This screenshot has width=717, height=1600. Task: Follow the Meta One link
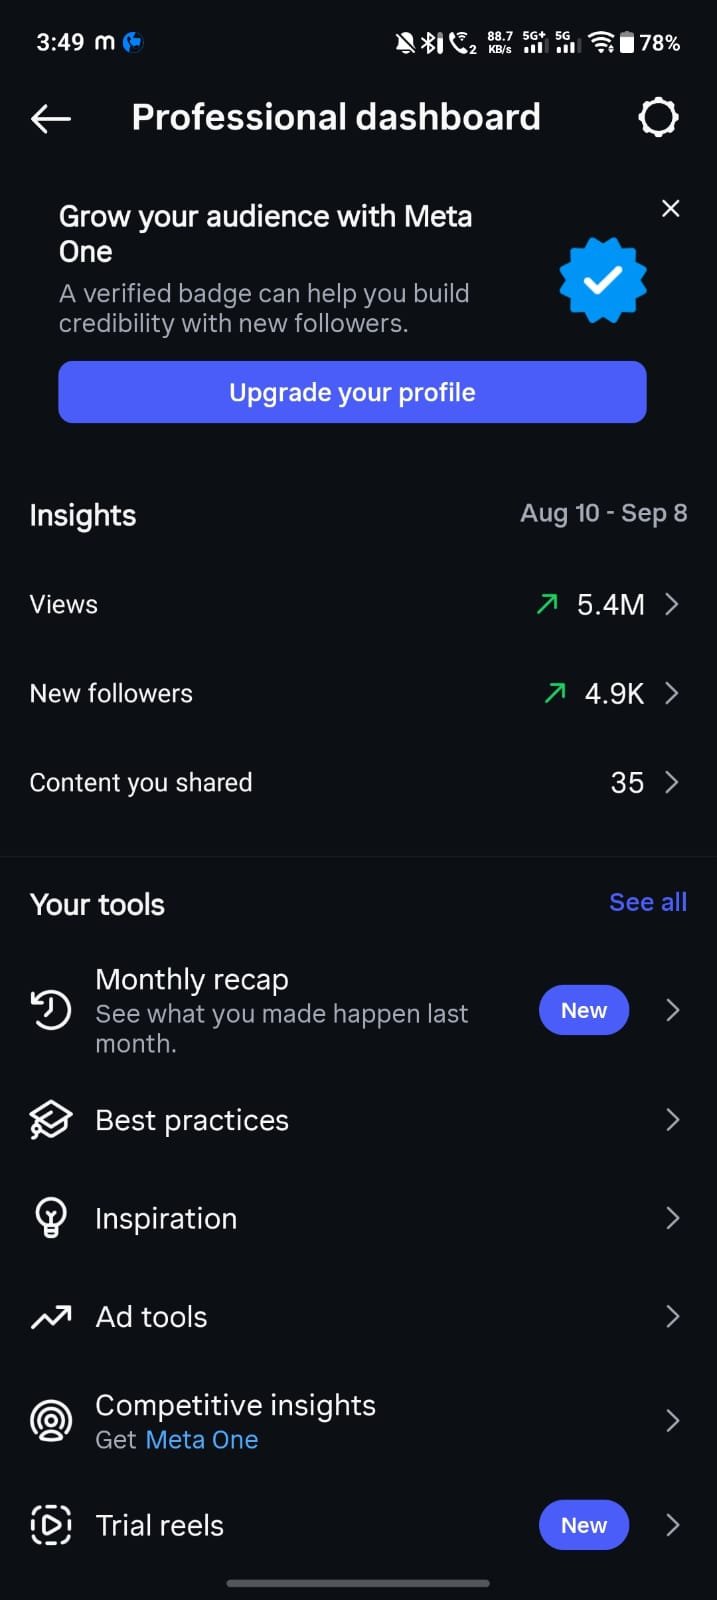202,1440
